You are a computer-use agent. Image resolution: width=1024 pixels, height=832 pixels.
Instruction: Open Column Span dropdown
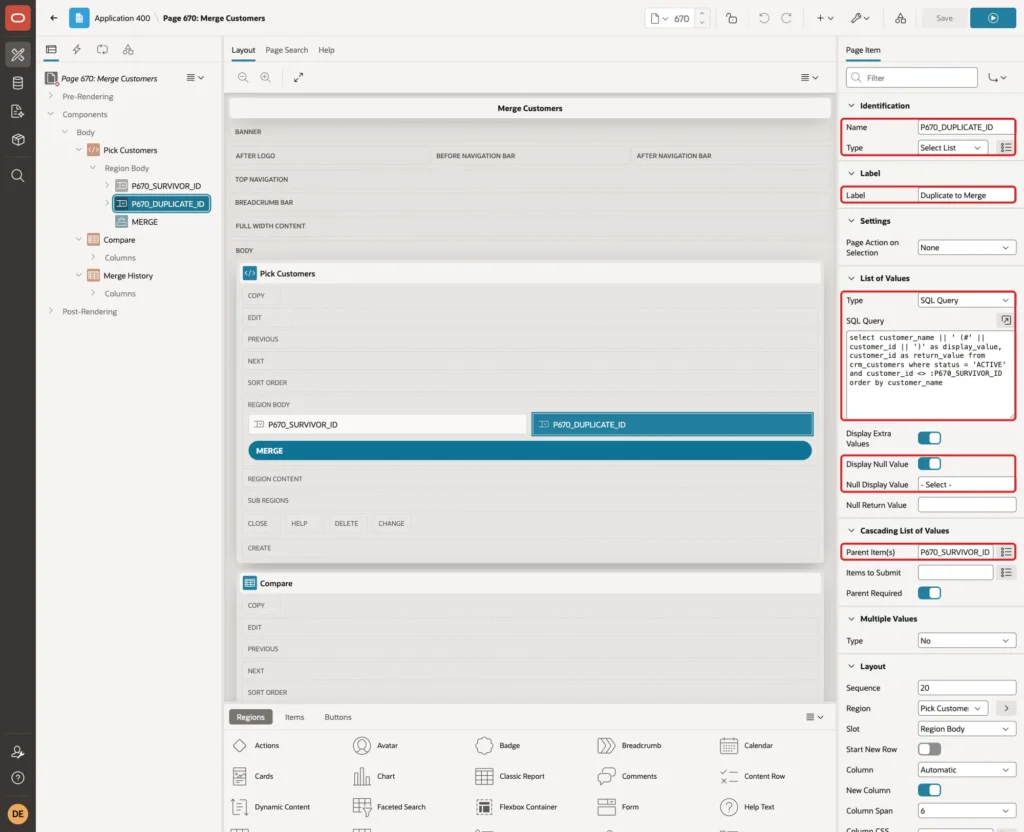(x=966, y=810)
